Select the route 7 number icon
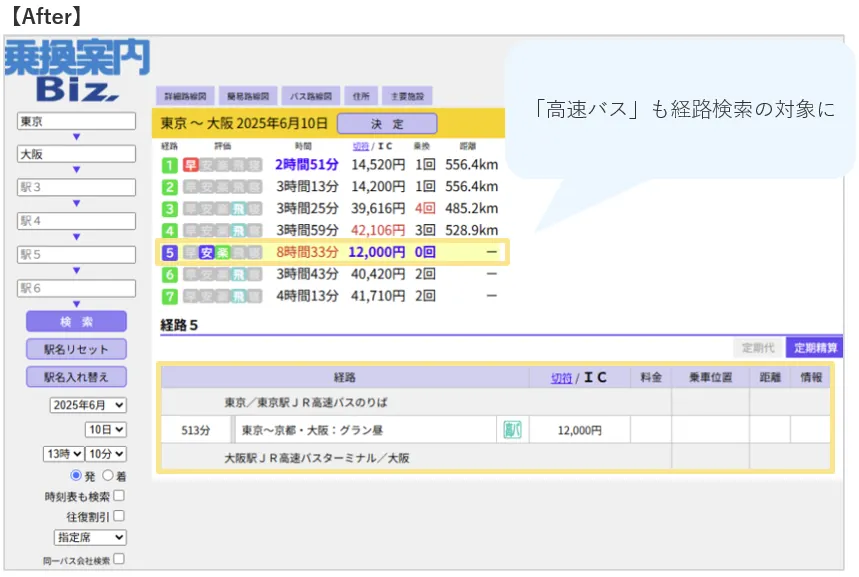The height and width of the screenshot is (577, 859). [x=170, y=296]
